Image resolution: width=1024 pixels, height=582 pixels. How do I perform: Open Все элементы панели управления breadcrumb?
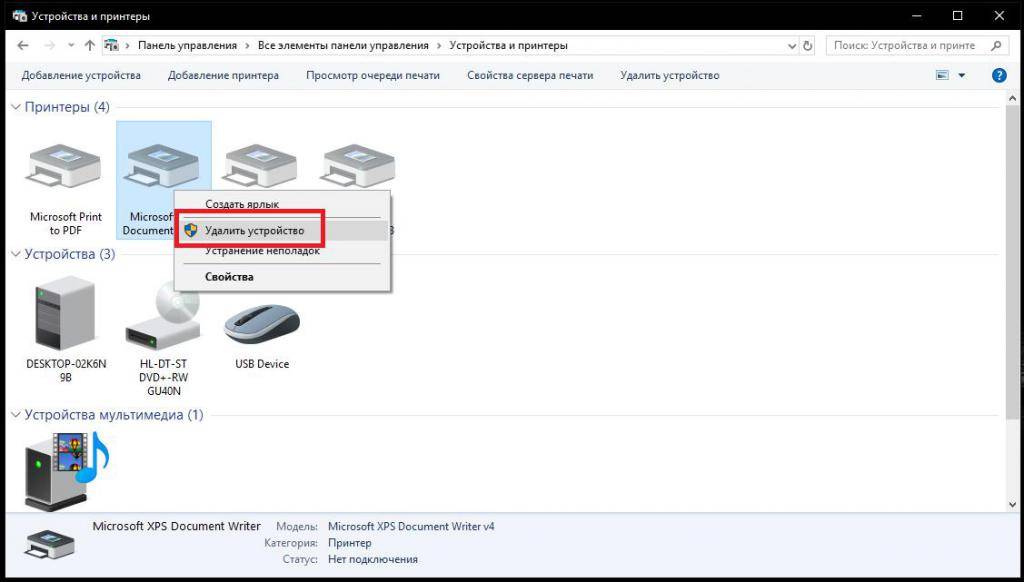point(344,46)
